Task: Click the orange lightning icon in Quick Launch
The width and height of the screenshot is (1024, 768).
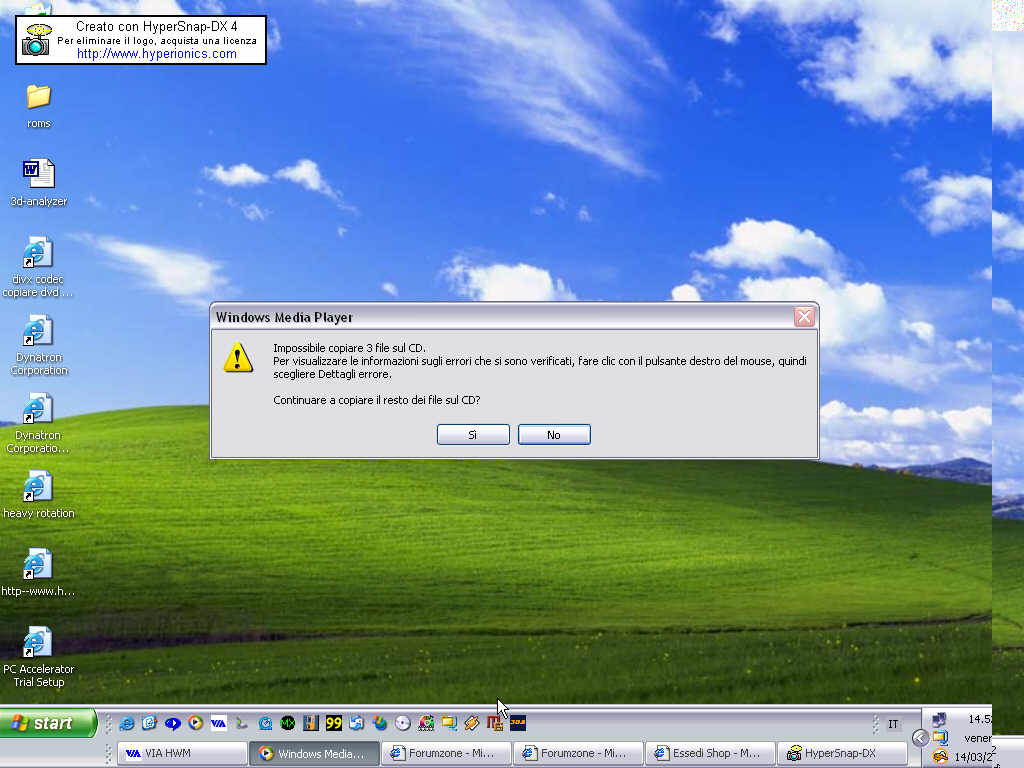Action: click(472, 723)
